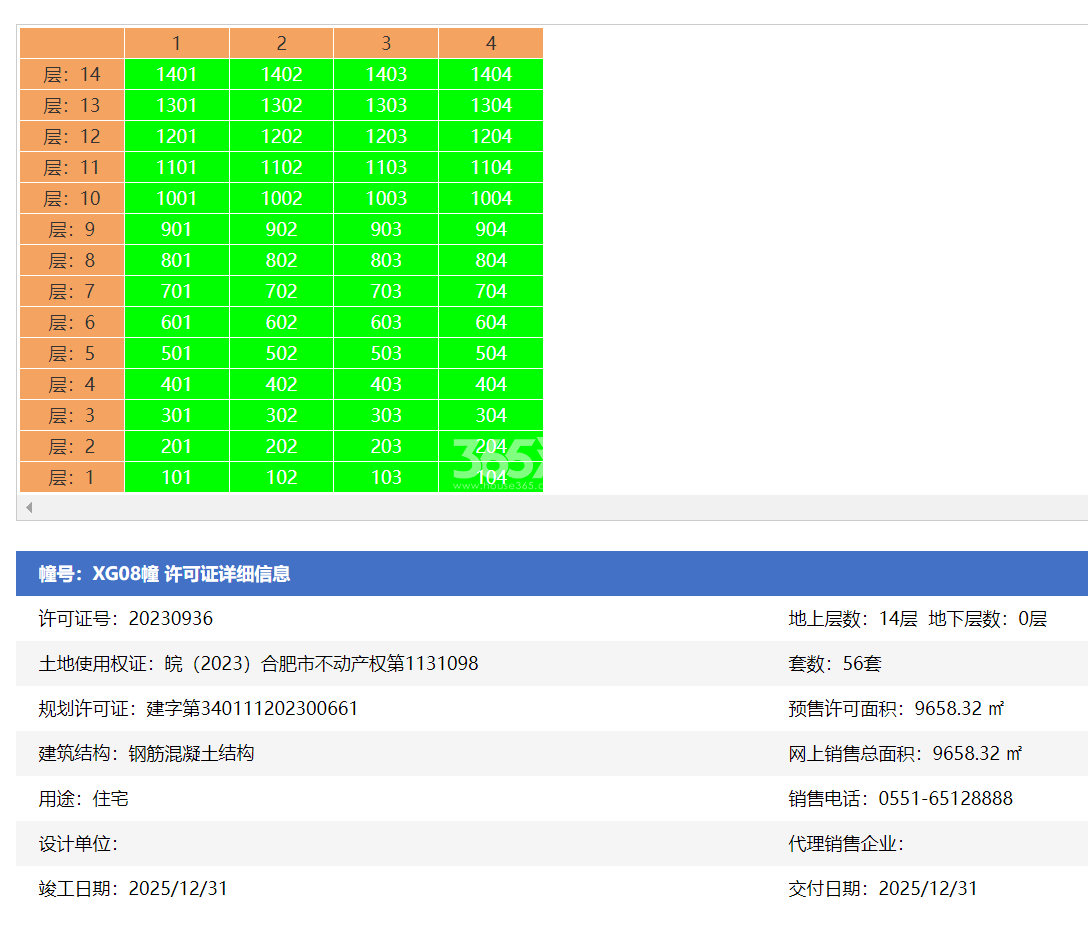Click the 层: 7 floor label

[x=71, y=291]
